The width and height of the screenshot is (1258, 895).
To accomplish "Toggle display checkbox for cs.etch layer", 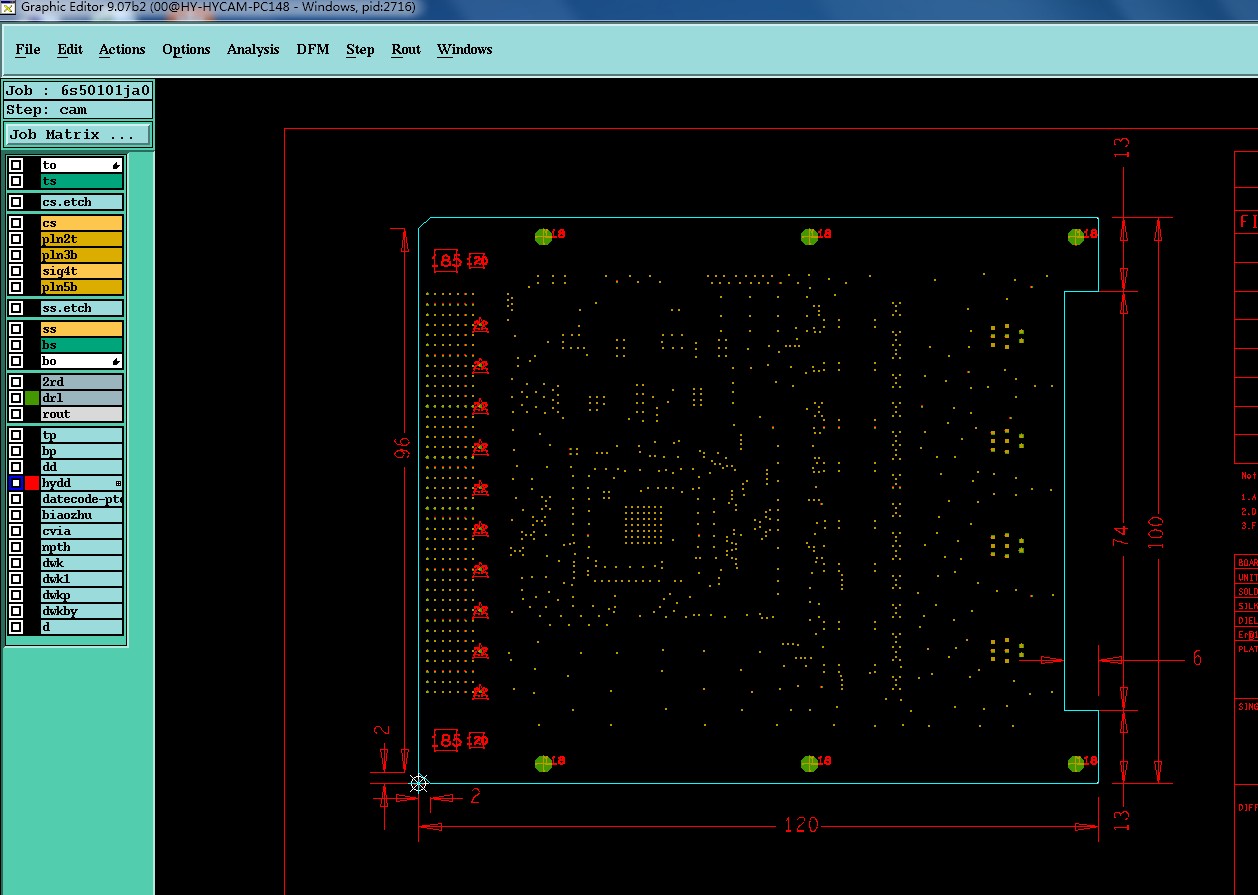I will tap(16, 202).
